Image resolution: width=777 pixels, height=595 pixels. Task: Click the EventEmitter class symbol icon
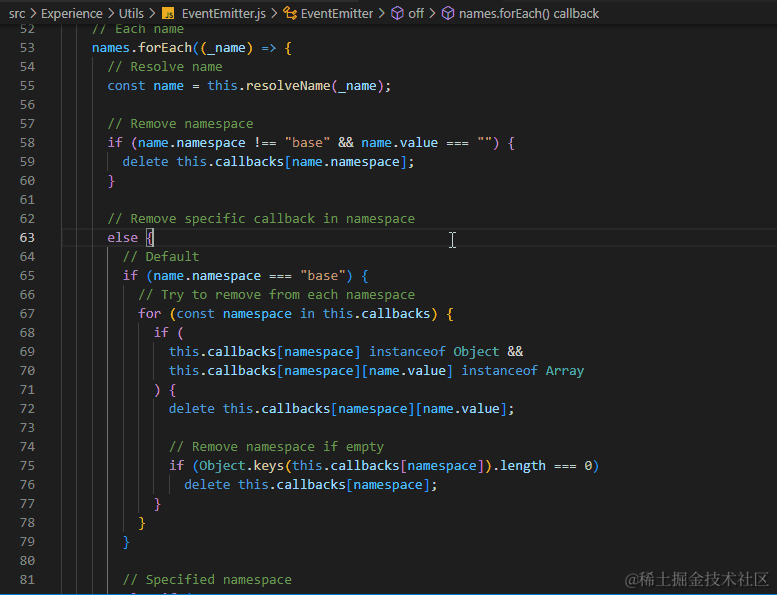(290, 13)
